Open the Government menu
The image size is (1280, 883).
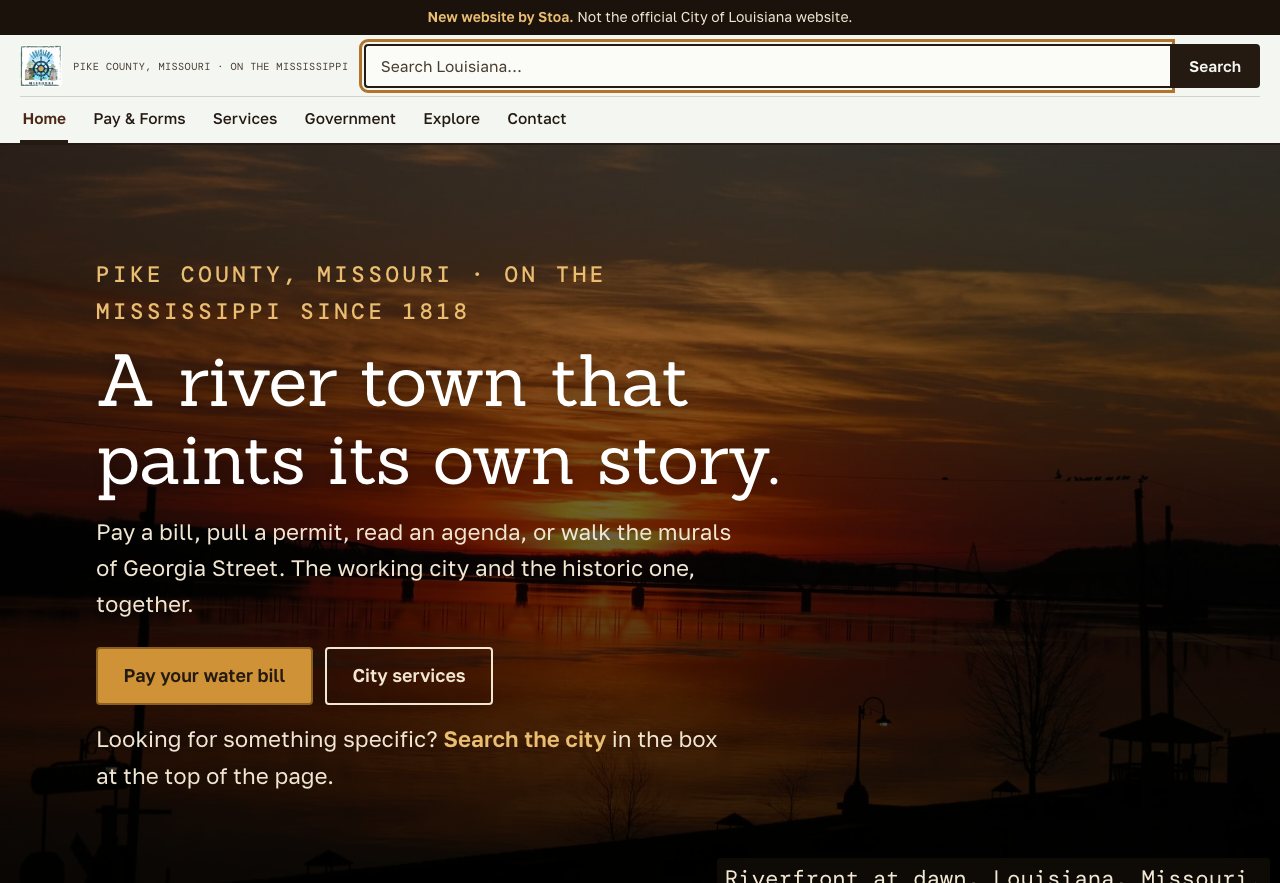[x=350, y=119]
